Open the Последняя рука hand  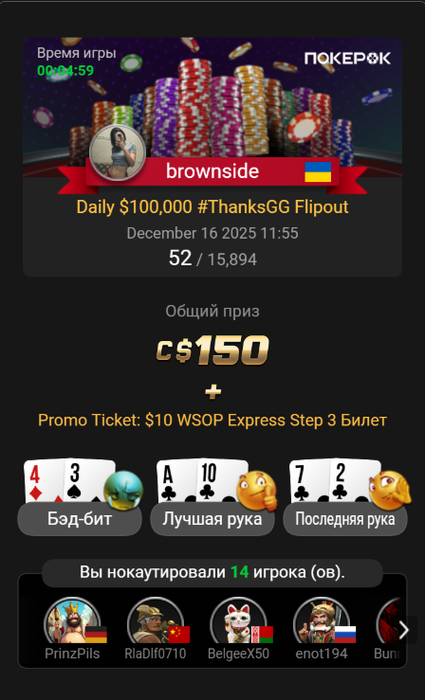point(345,519)
